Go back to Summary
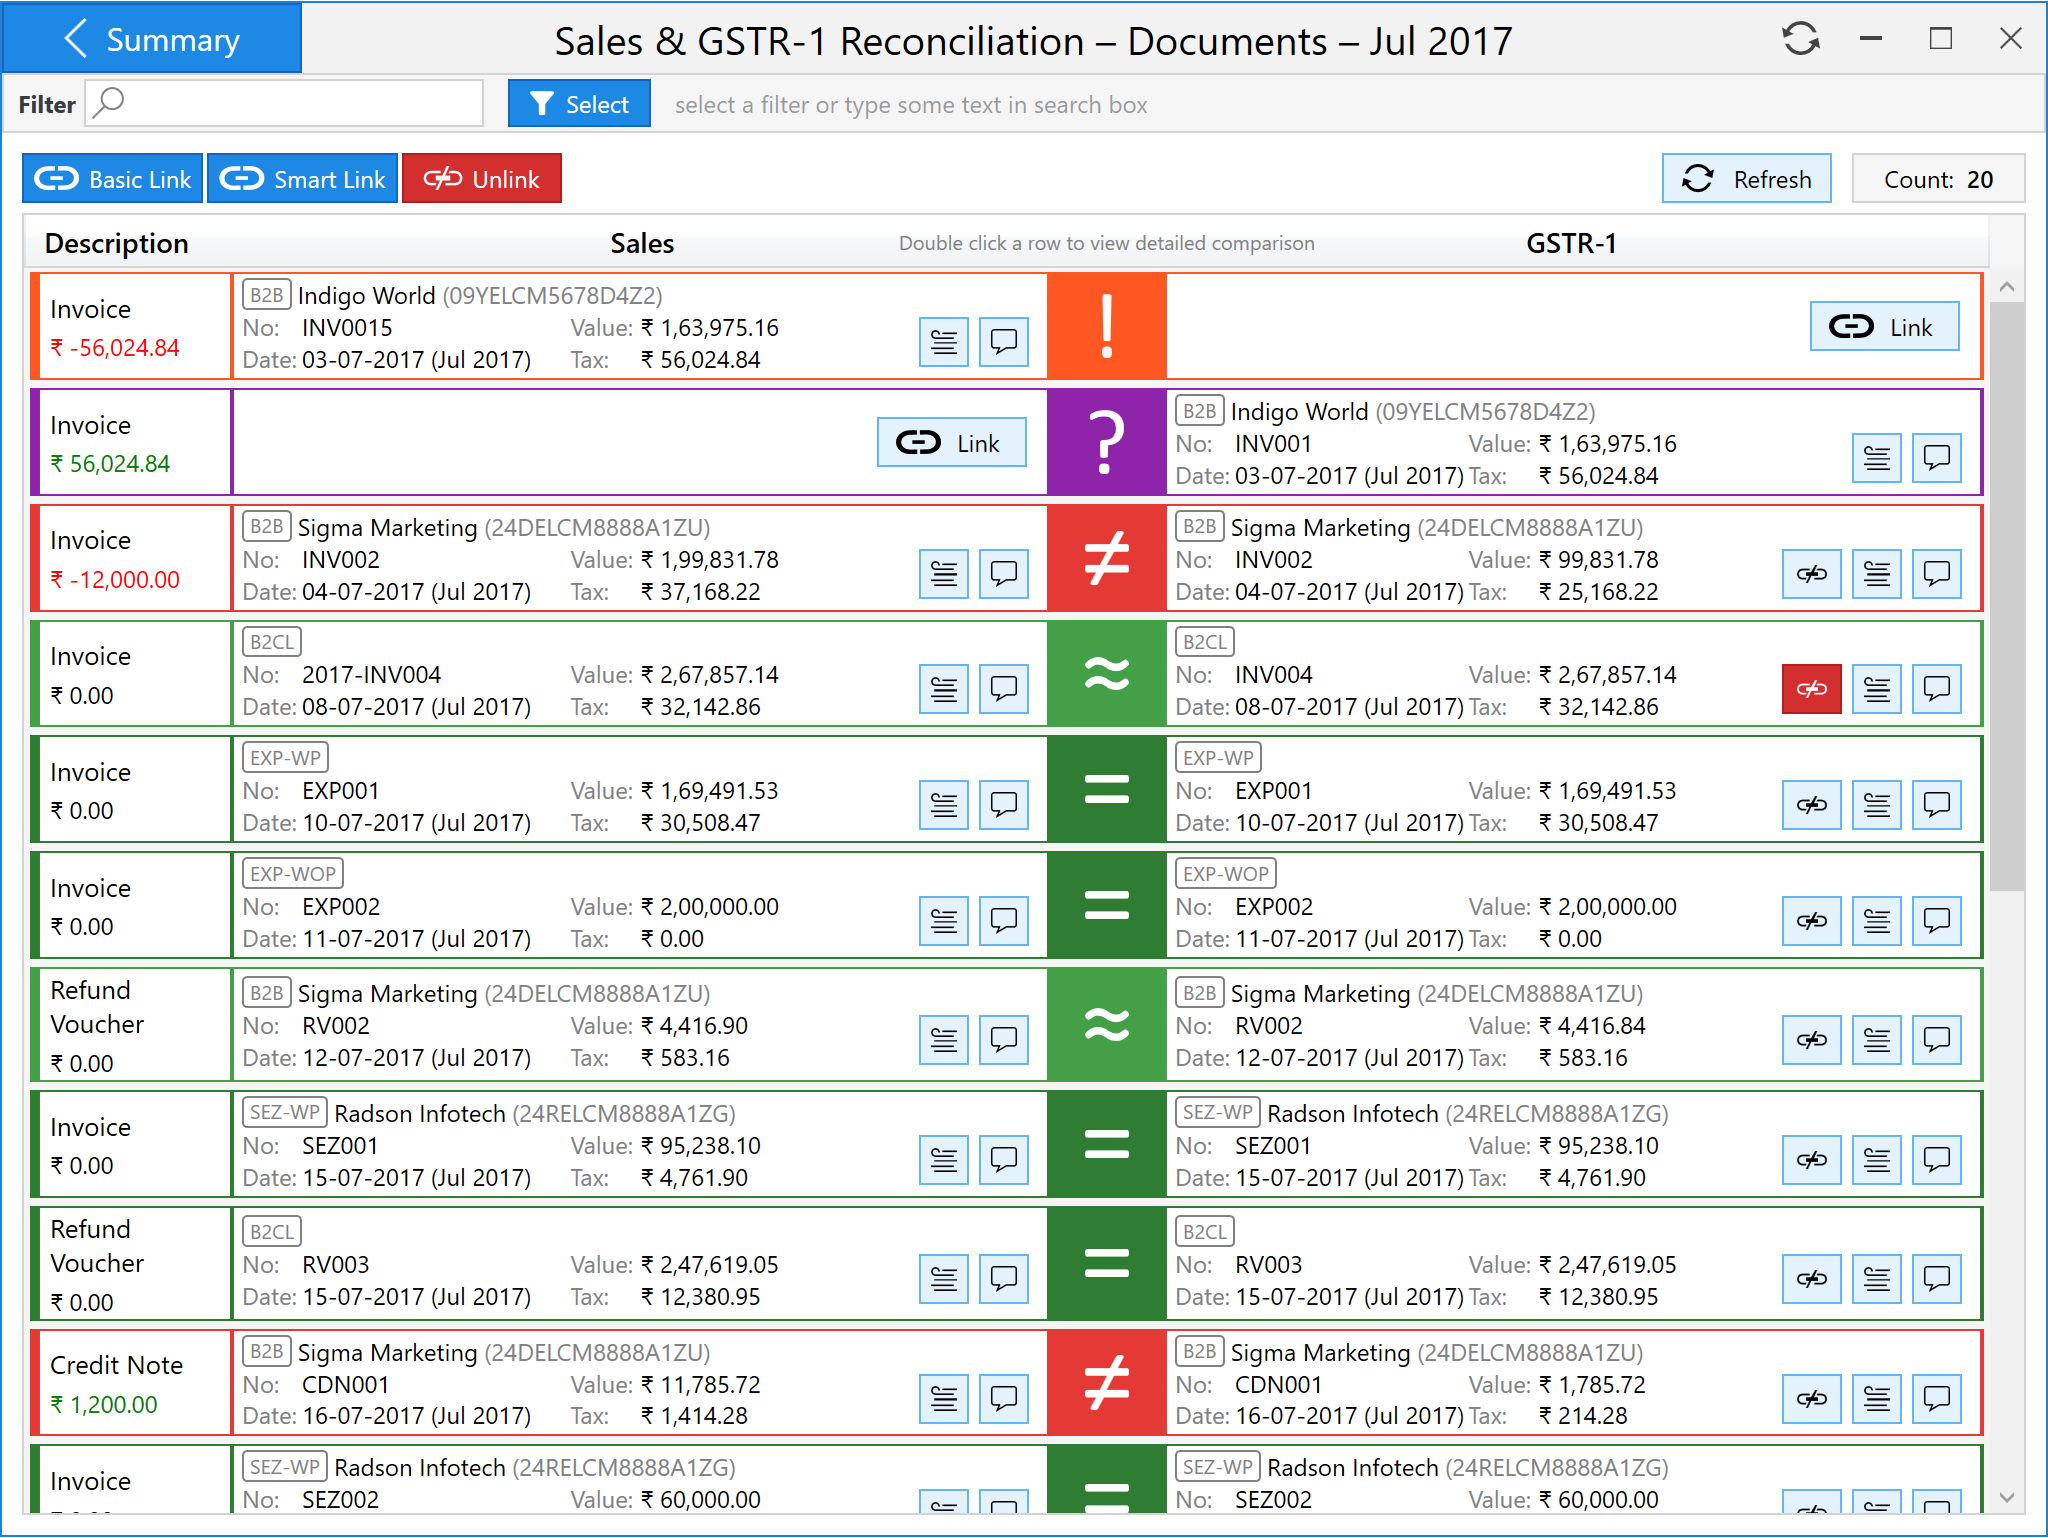The width and height of the screenshot is (2048, 1538). coord(152,39)
